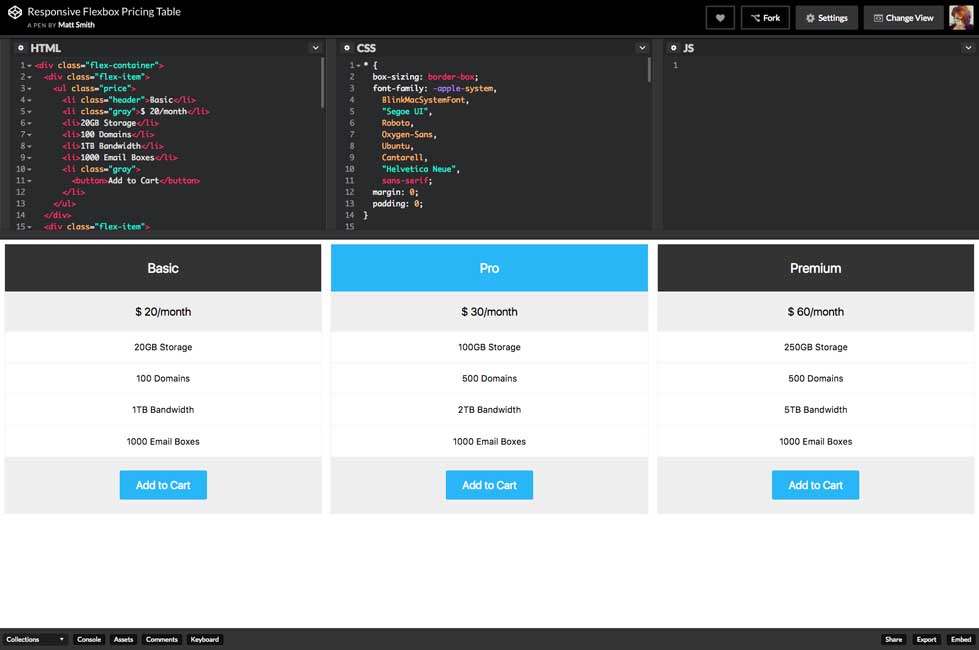Open CSS panel settings gear
Viewport: 979px width, 650px height.
tap(346, 48)
